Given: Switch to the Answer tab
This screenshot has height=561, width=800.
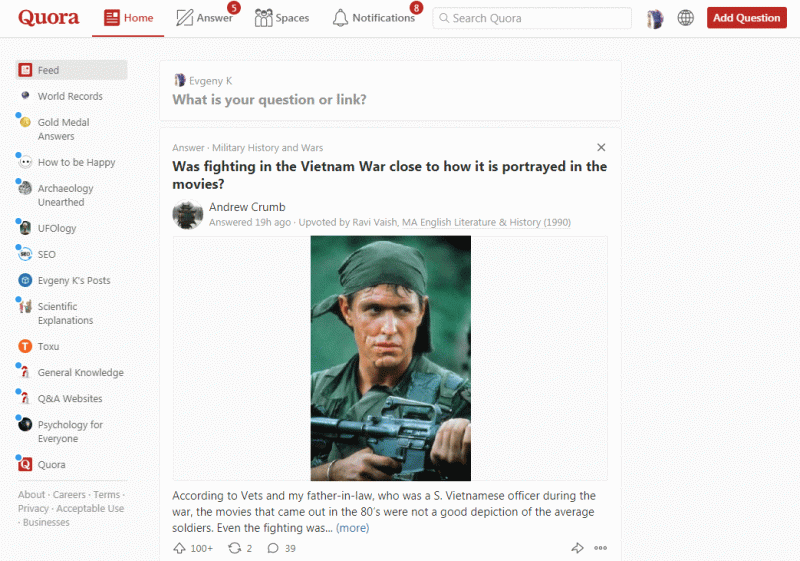Looking at the screenshot, I should pyautogui.click(x=205, y=18).
